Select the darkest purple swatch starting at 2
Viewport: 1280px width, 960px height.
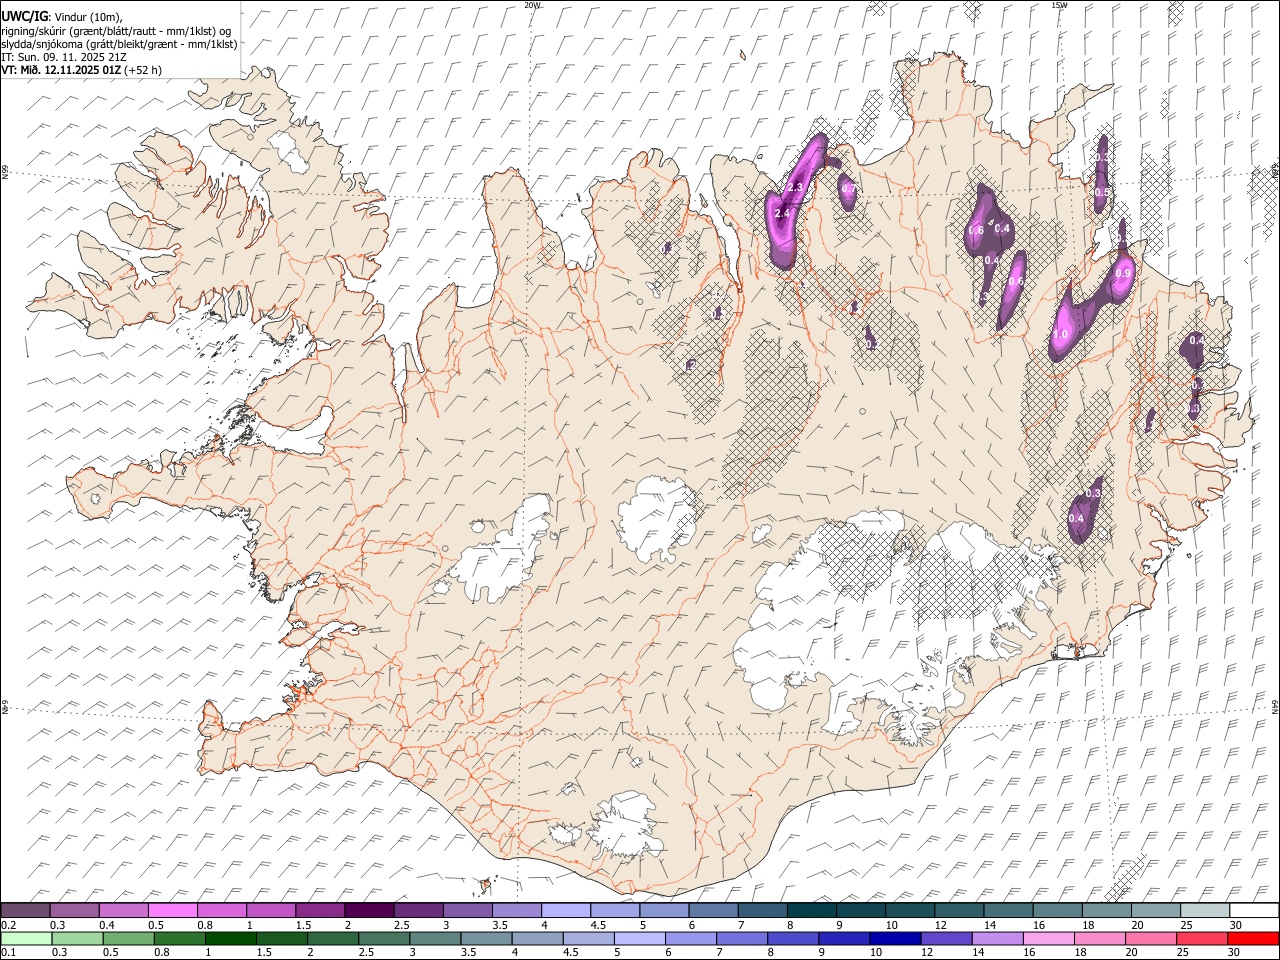(369, 911)
